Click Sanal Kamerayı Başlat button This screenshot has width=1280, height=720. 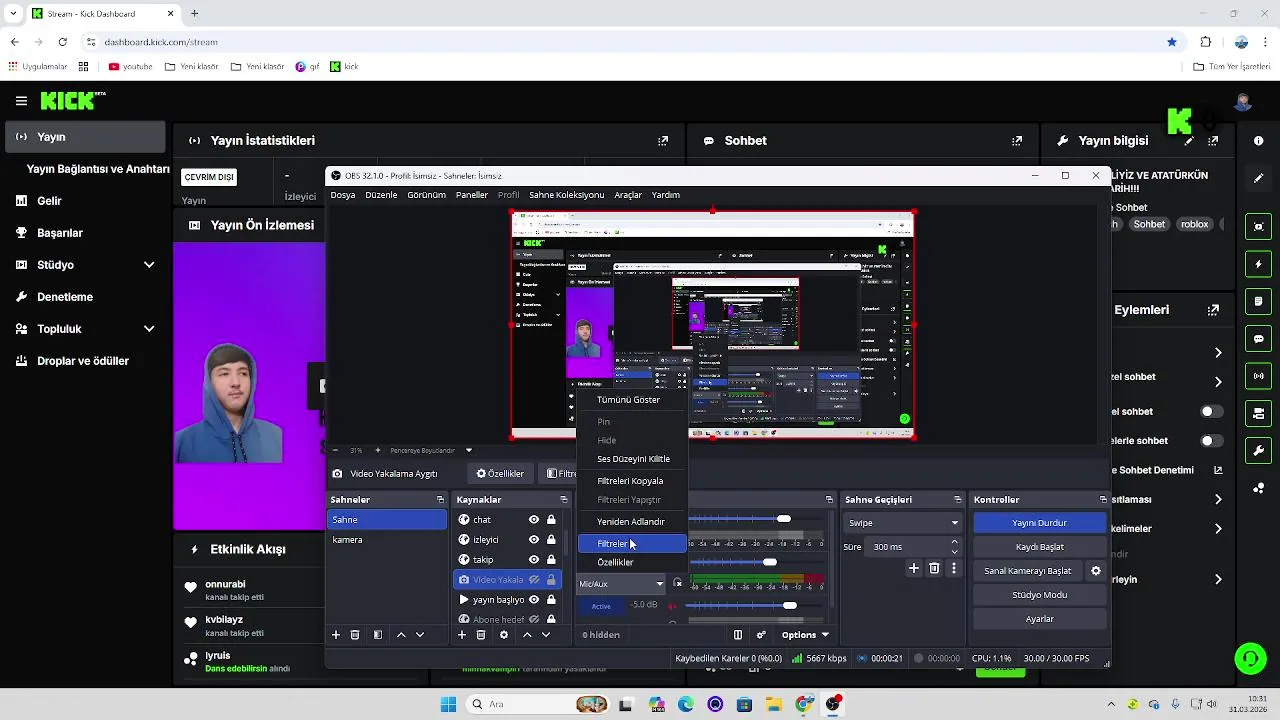[1028, 571]
